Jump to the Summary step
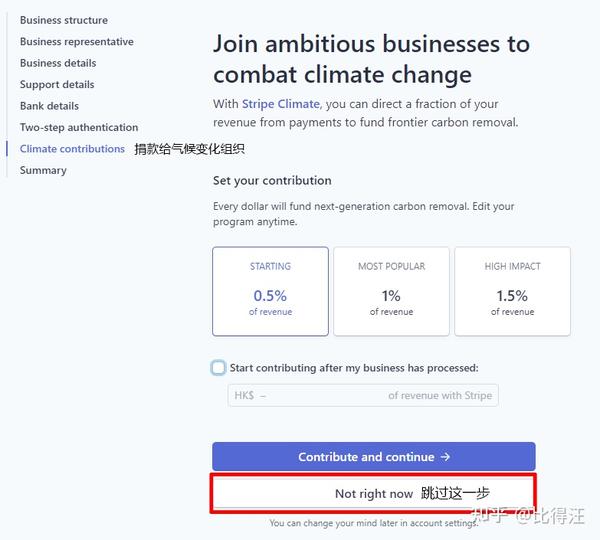The width and height of the screenshot is (600, 540). [x=43, y=170]
